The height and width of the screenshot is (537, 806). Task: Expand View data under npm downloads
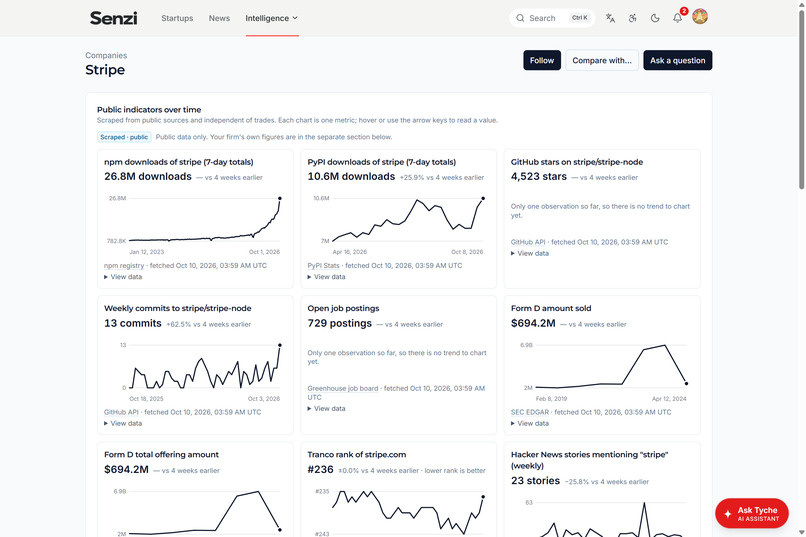[x=123, y=277]
